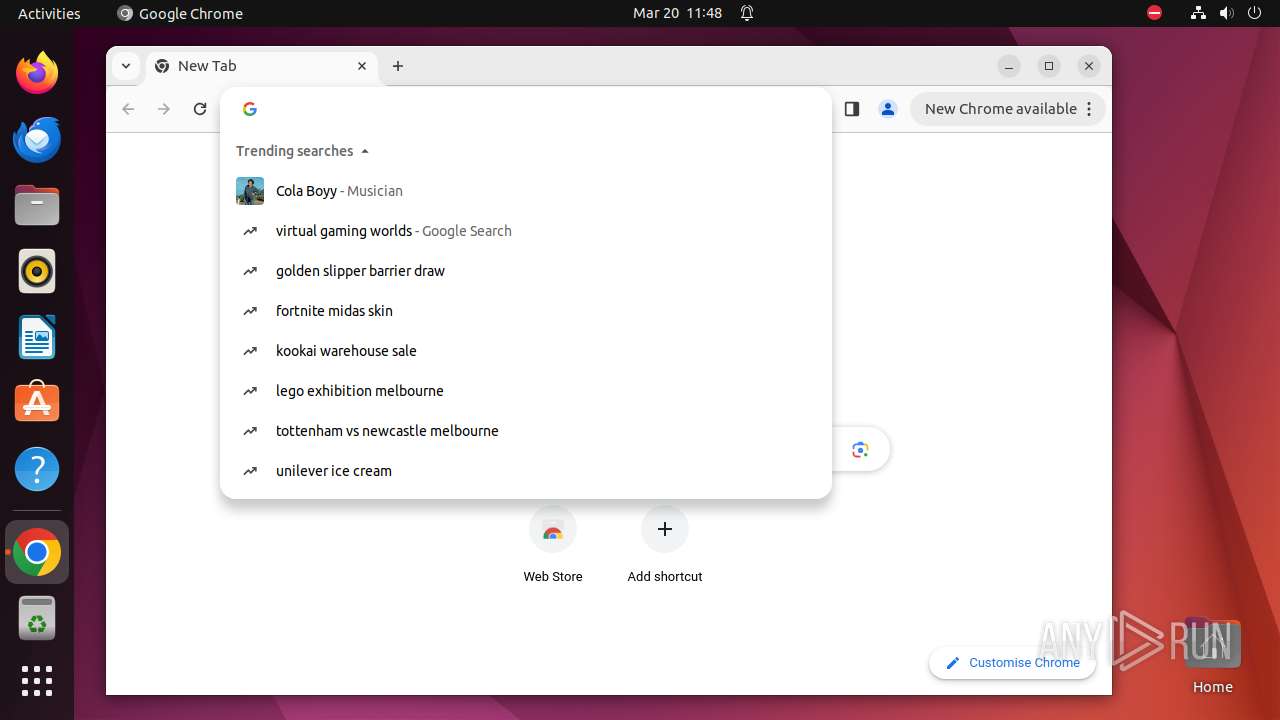Click the network status icon in top bar

pos(1198,13)
